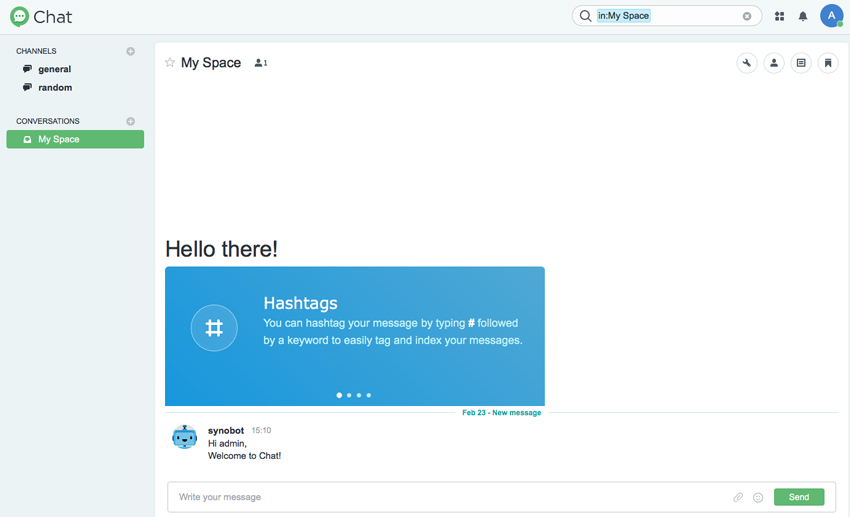Open the post list icon
The image size is (850, 517).
[801, 63]
